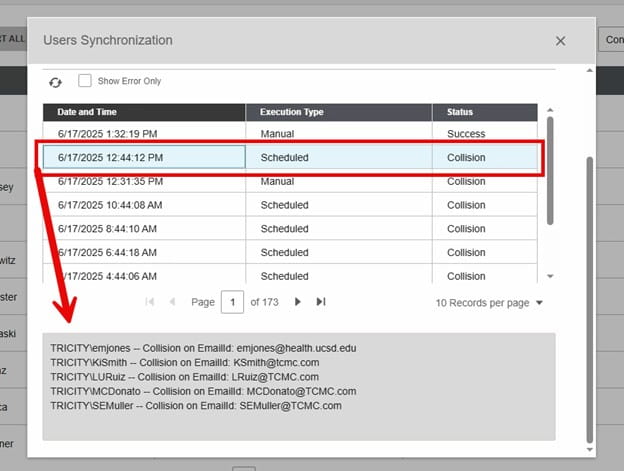
Task: Open the 10 Records per page dropdown
Action: 489,302
